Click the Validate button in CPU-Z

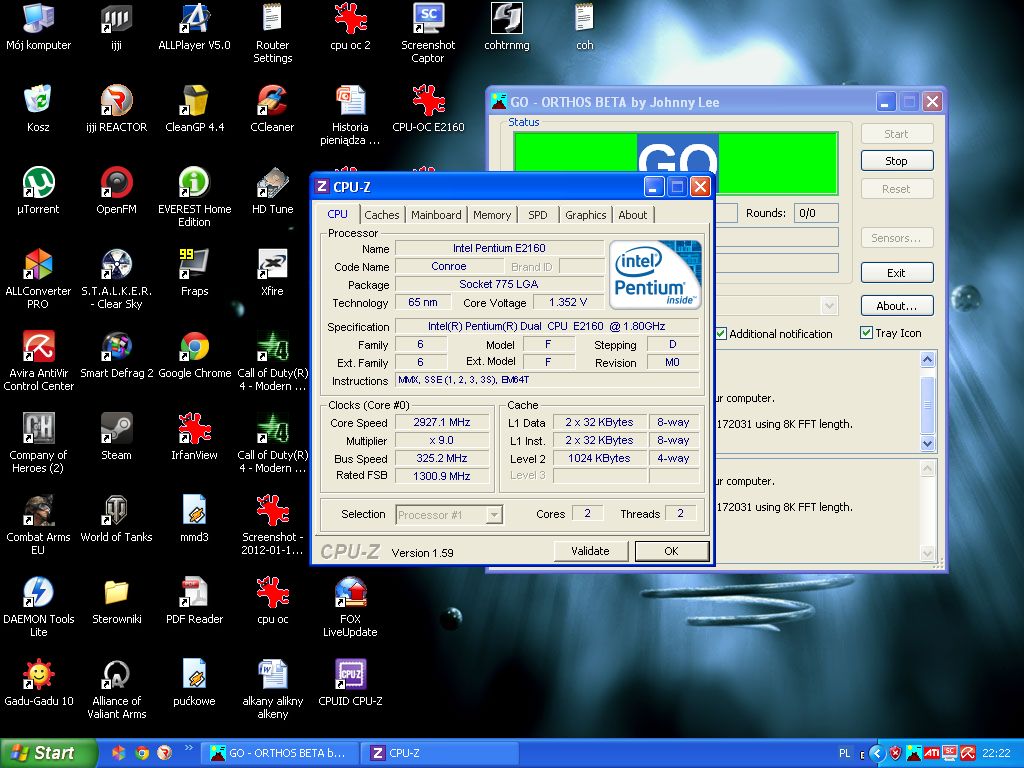click(590, 551)
